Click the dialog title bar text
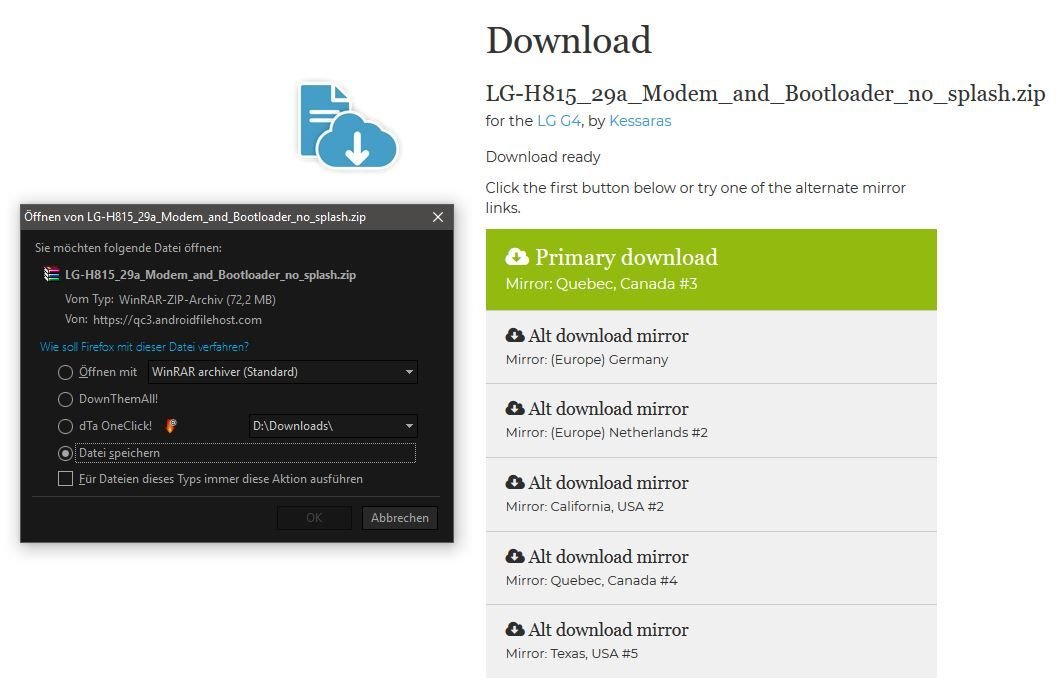1058x699 pixels. 195,217
